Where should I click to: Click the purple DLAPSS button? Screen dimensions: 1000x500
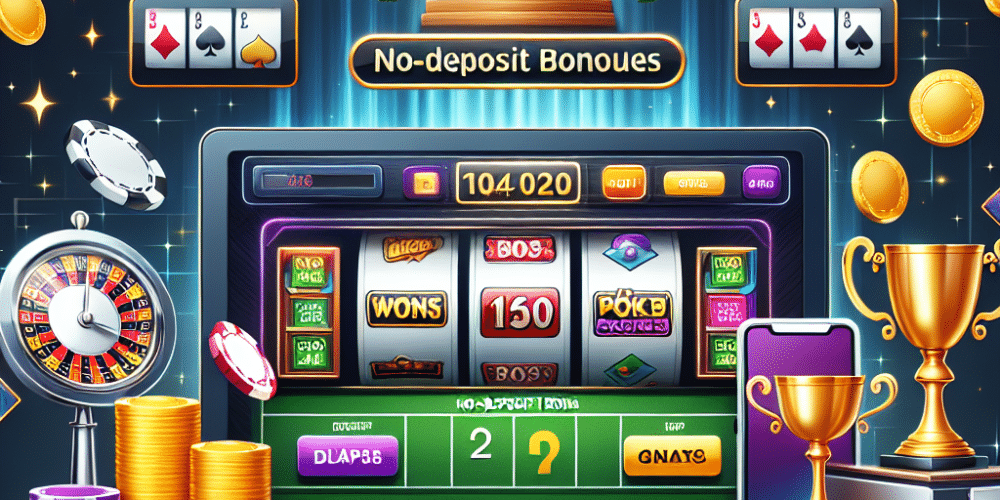point(348,455)
